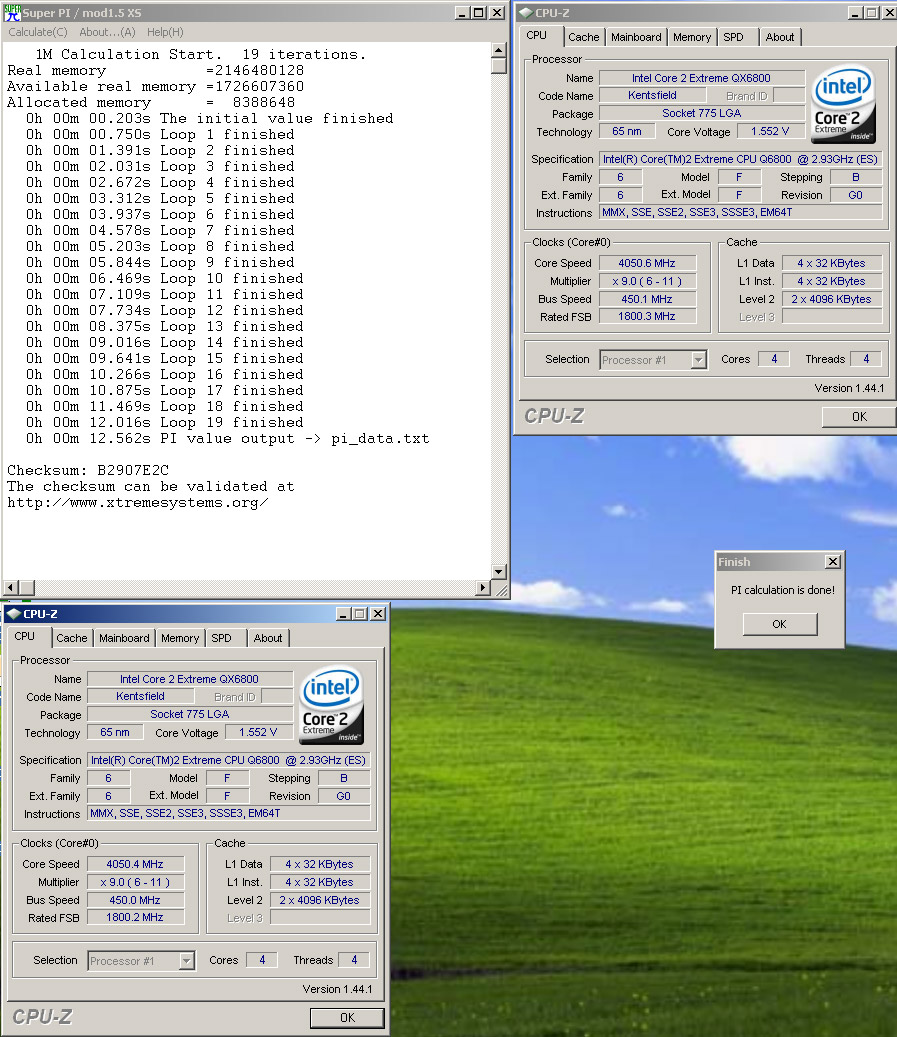
Task: Switch to Cache tab in upper CPU-Z
Action: coord(583,37)
